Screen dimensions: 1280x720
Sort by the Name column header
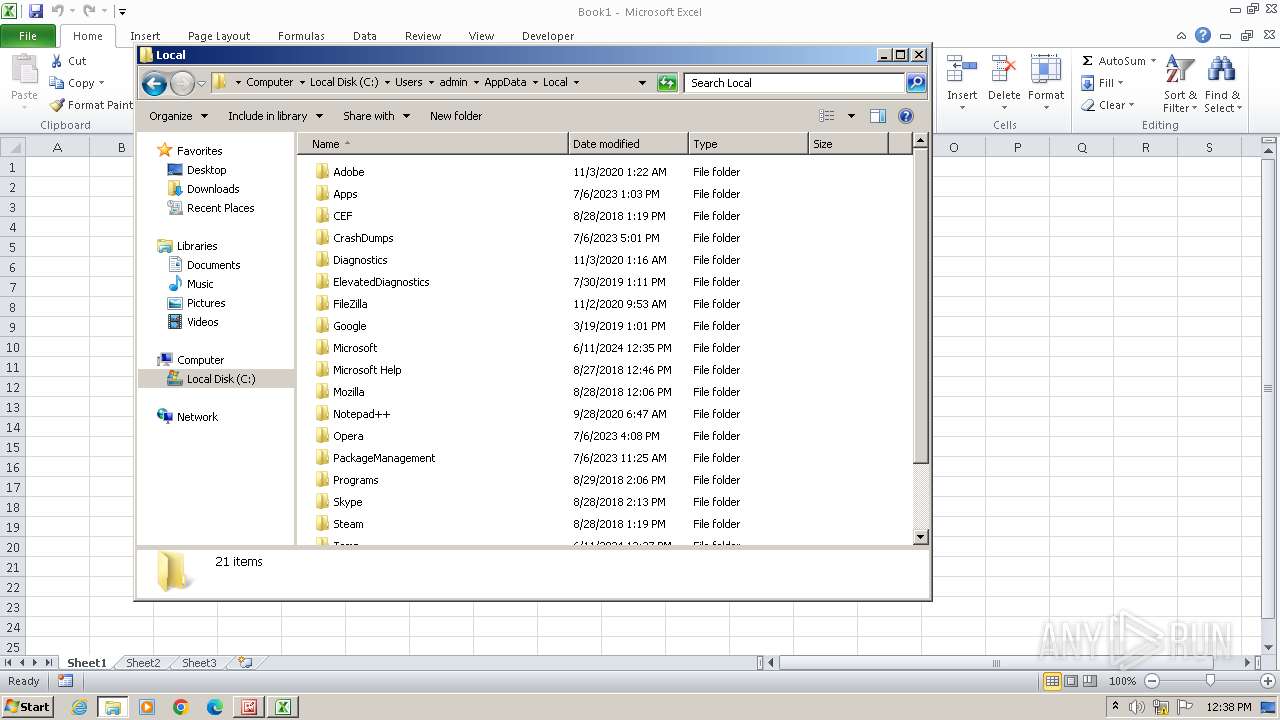(x=433, y=144)
